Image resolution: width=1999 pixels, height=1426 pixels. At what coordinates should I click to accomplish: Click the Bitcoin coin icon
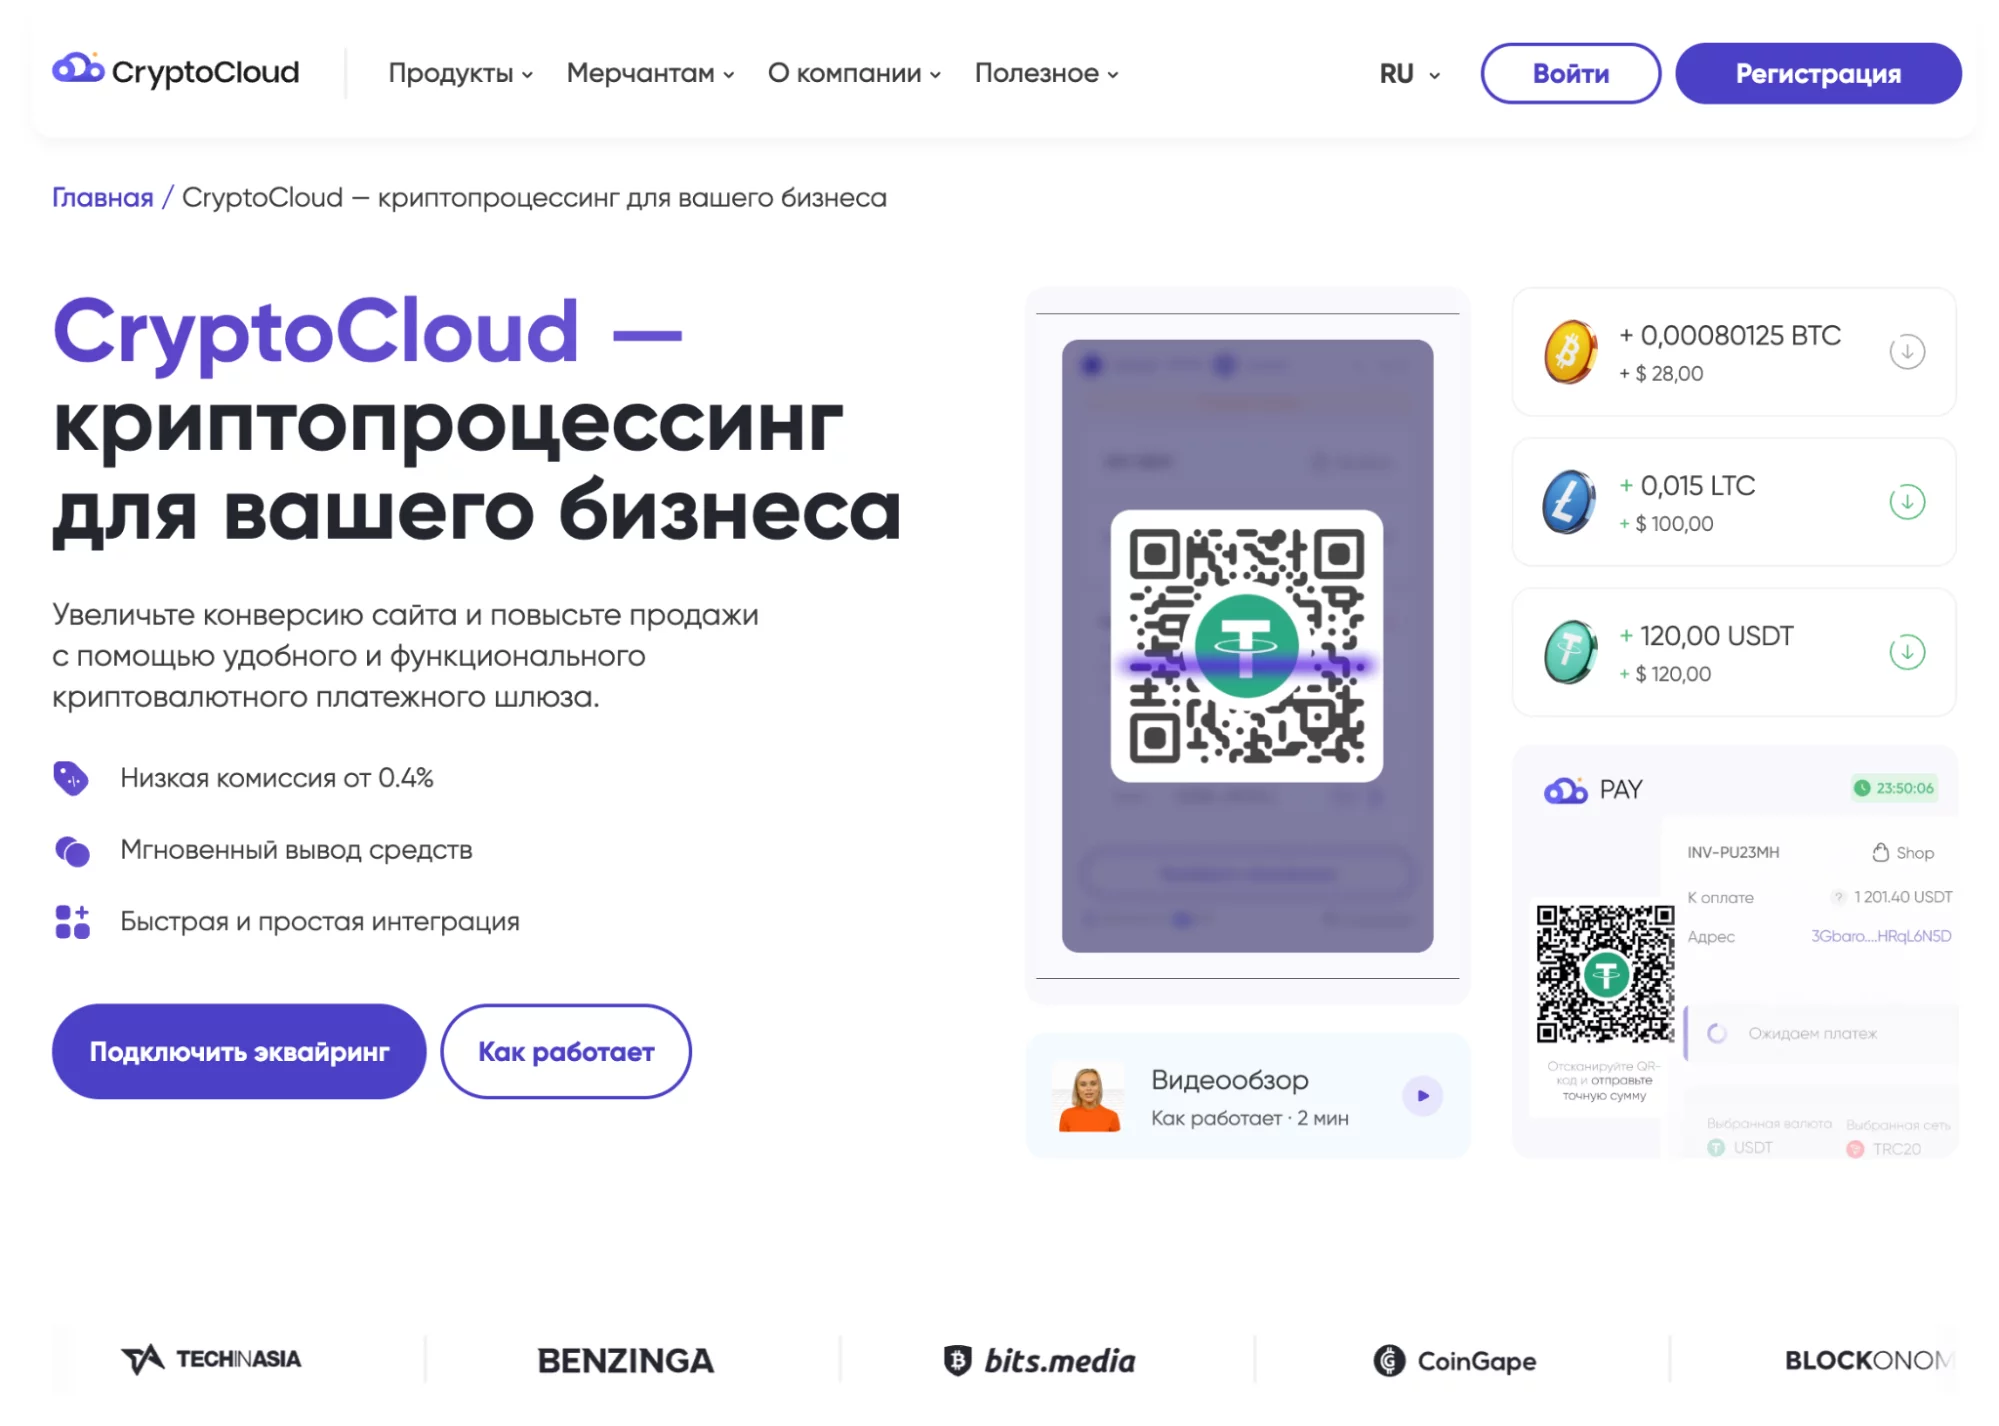[1570, 352]
